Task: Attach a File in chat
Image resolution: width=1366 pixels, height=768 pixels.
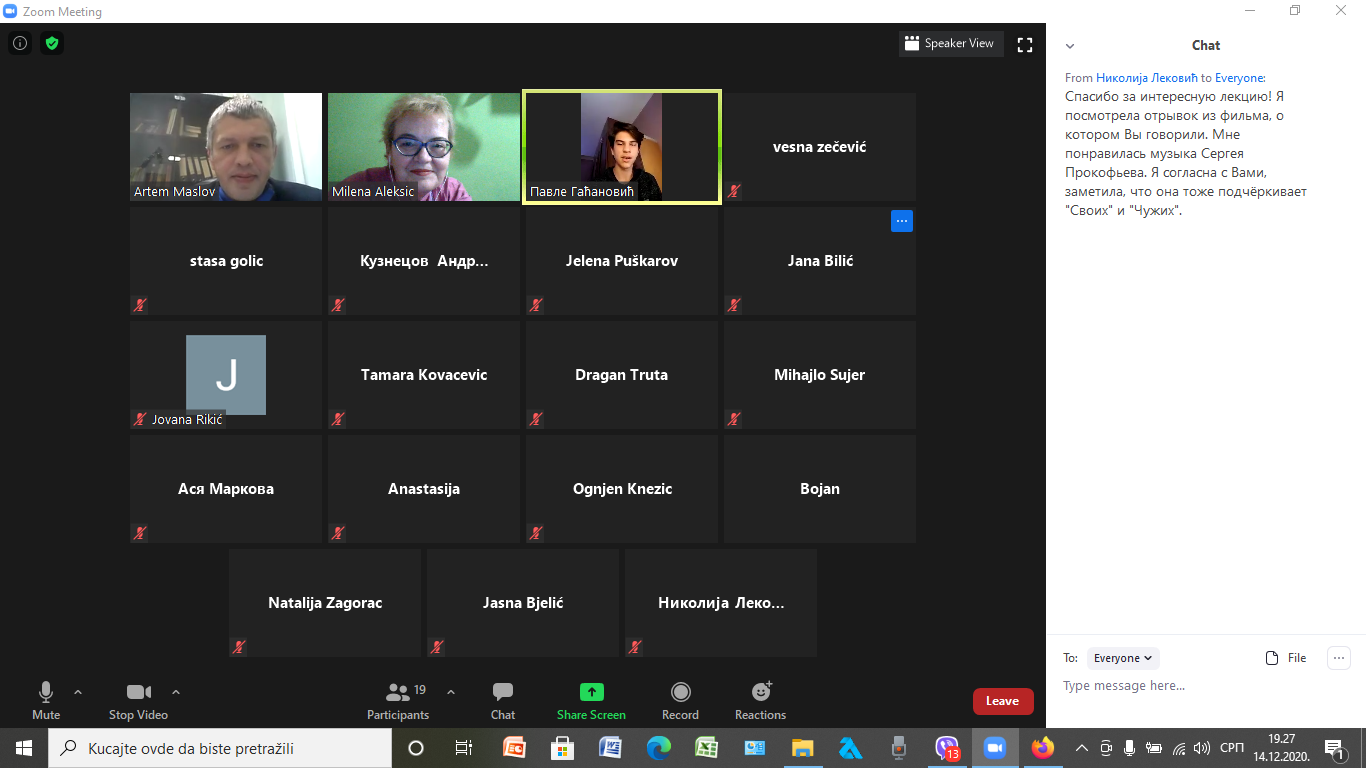Action: pyautogui.click(x=1286, y=658)
